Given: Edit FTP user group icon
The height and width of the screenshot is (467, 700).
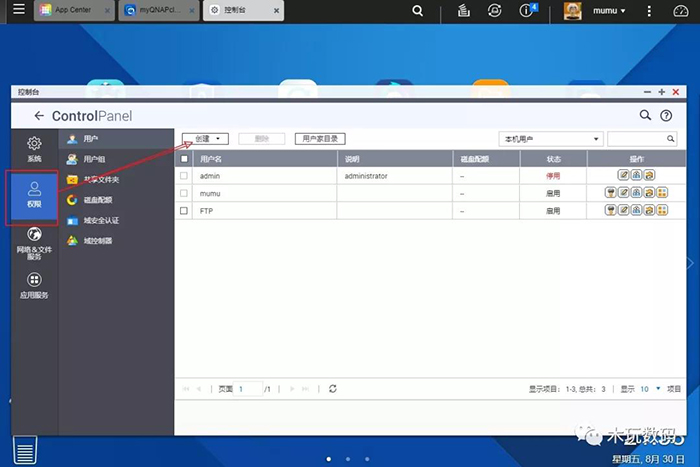Looking at the screenshot, I should click(x=637, y=210).
